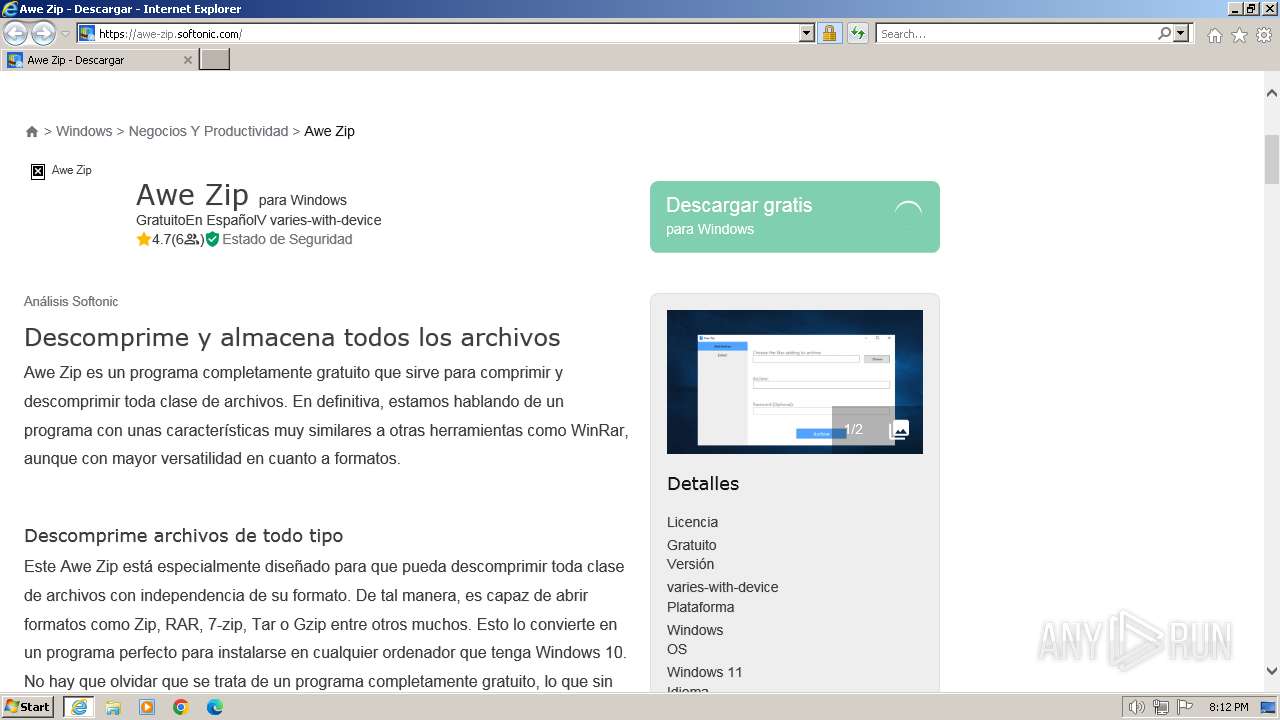Open the search provider dropdown arrow

pos(1181,34)
